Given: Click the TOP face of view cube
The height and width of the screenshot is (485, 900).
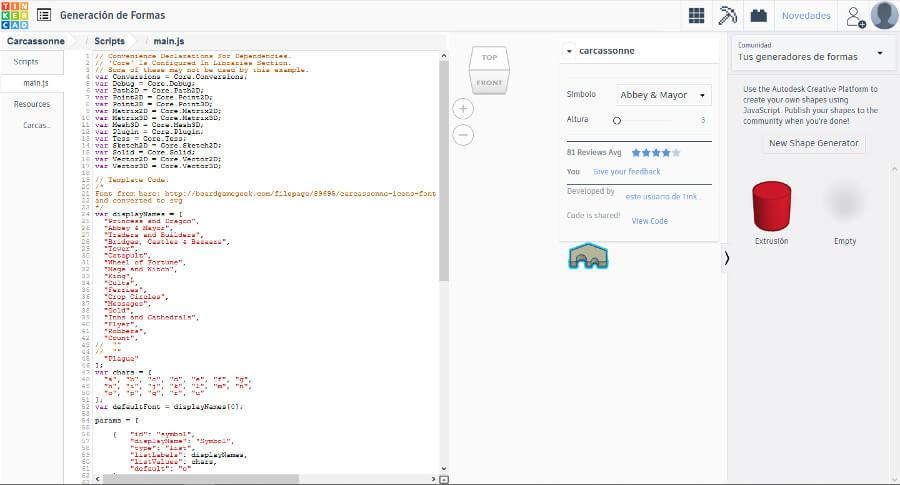Looking at the screenshot, I should 489,58.
